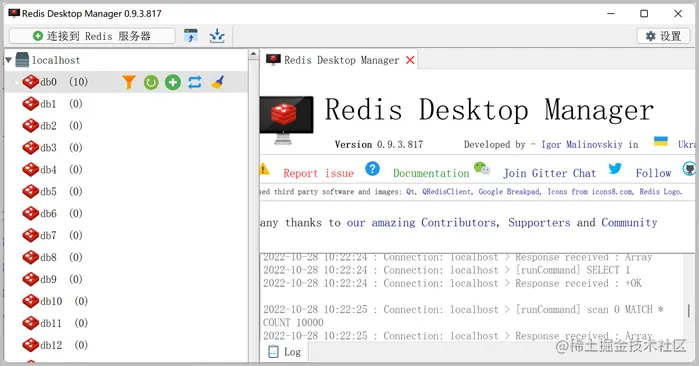Click the GitHub icon at right edge

(689, 169)
